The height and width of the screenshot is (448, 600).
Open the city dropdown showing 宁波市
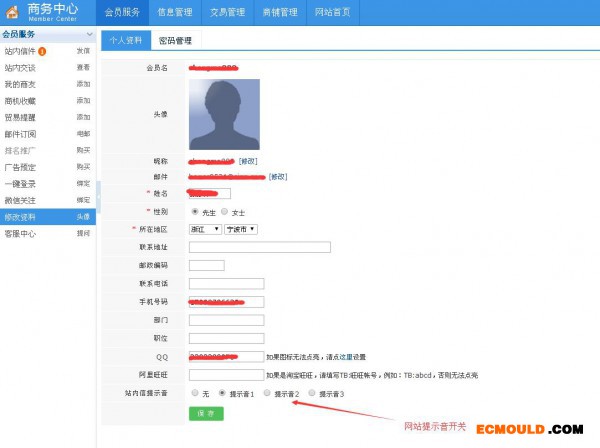pos(240,229)
